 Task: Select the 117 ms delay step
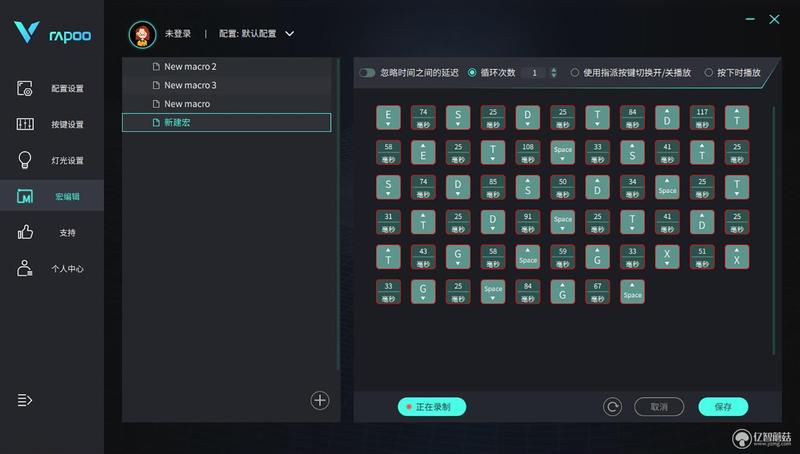point(702,117)
